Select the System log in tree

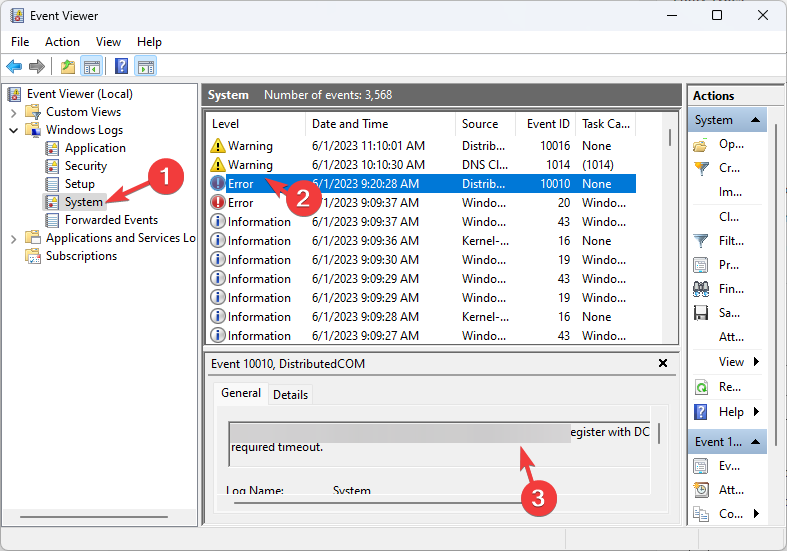click(74, 202)
